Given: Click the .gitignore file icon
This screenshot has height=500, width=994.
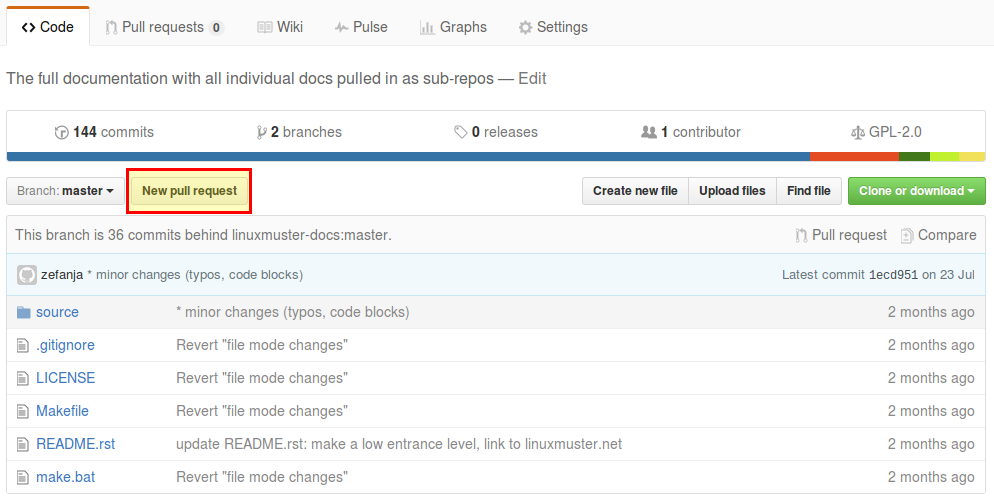Looking at the screenshot, I should [x=23, y=345].
